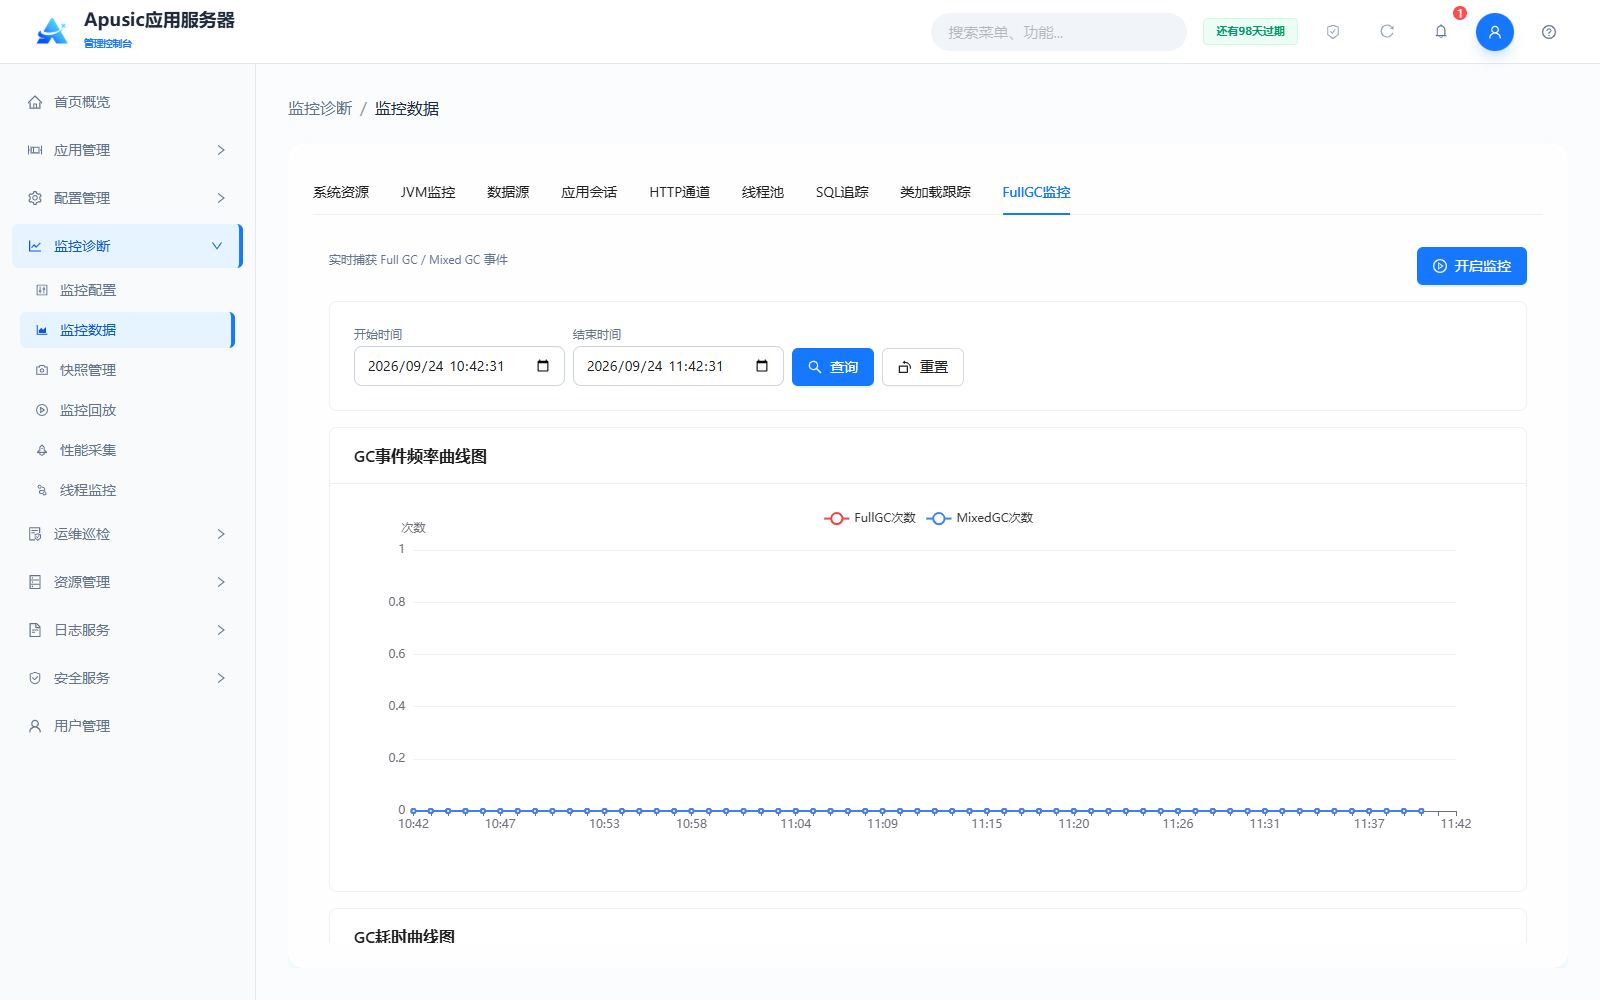Click the 快照管理 camera icon
This screenshot has width=1600, height=1000.
click(42, 370)
